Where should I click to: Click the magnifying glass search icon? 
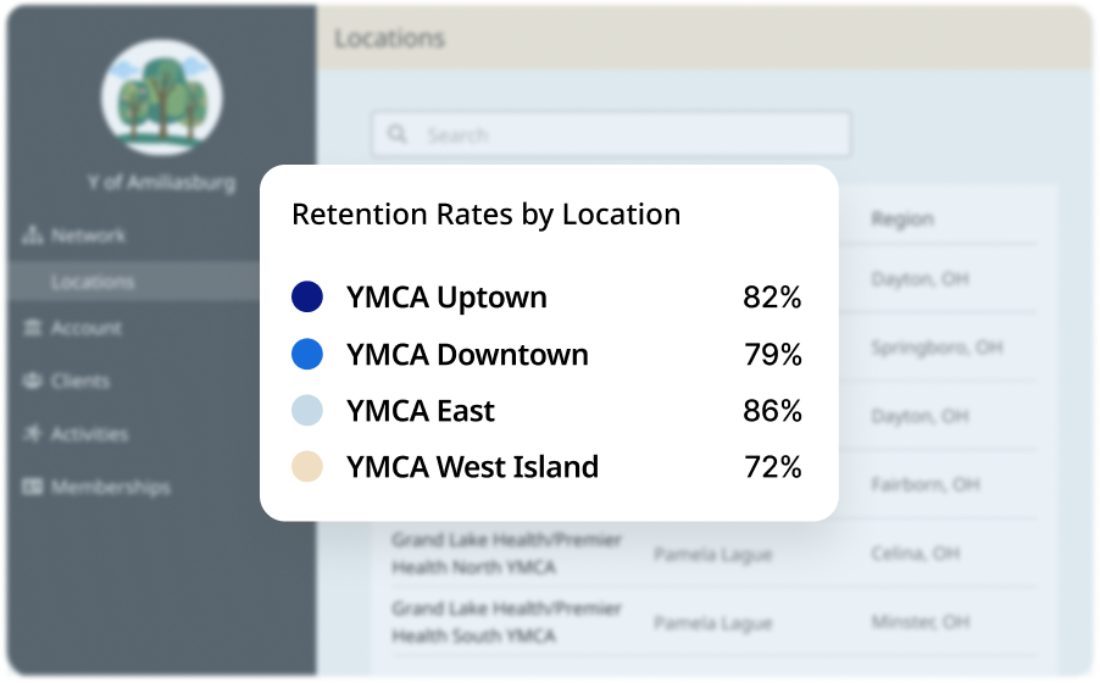[x=398, y=134]
